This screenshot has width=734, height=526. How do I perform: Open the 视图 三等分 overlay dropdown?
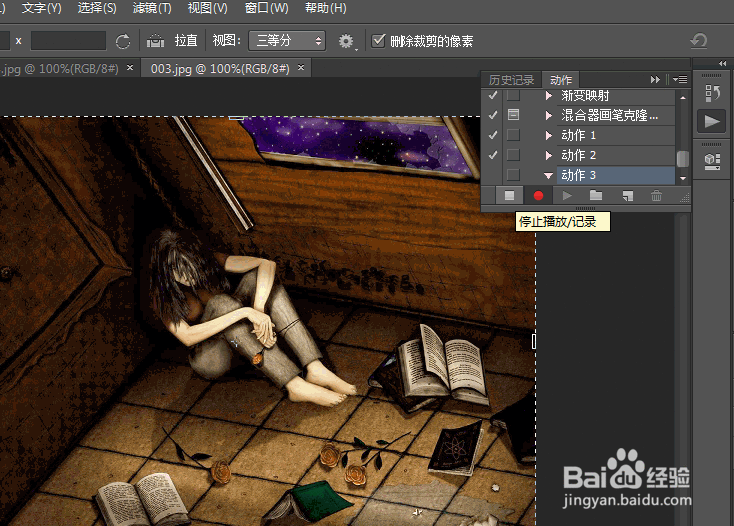pyautogui.click(x=287, y=41)
